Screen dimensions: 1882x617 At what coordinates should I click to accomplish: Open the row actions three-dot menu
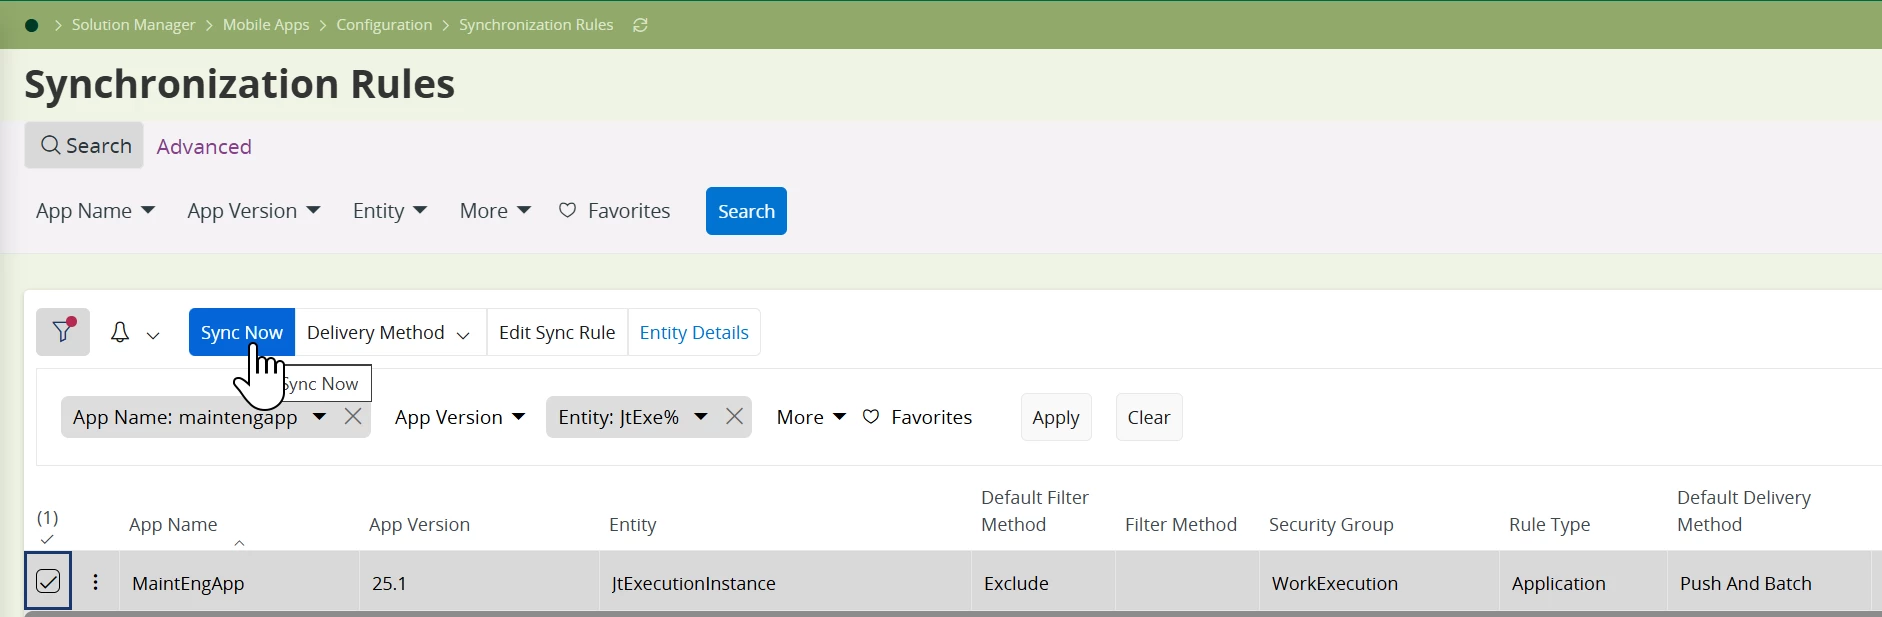(95, 582)
